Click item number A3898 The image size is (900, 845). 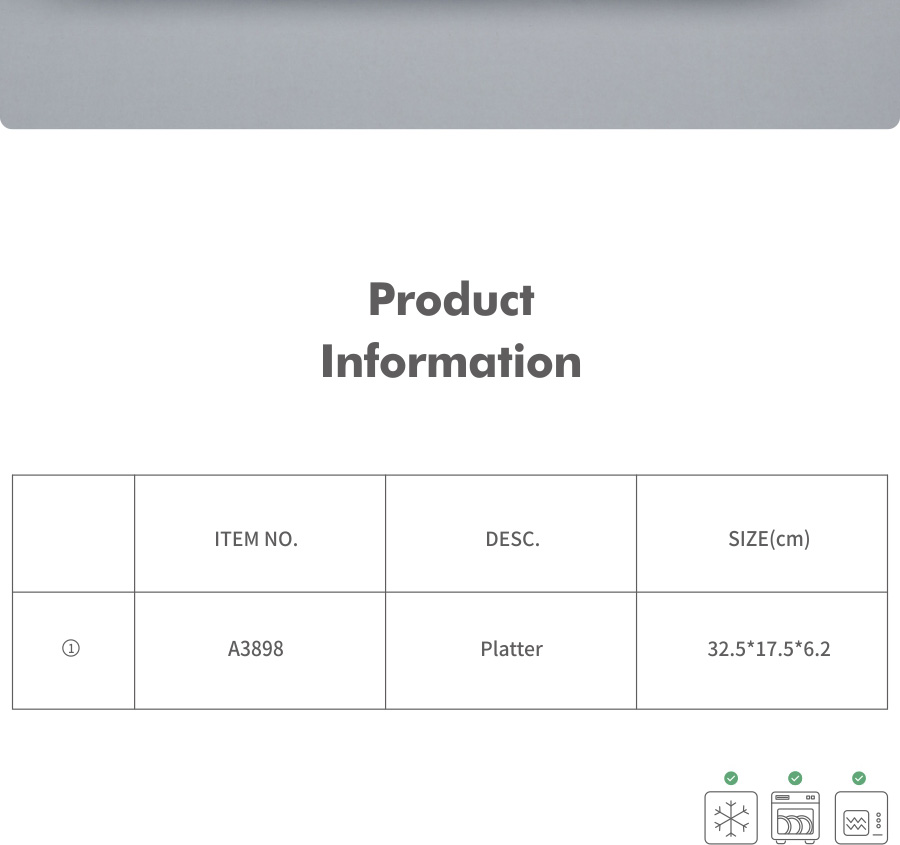256,649
